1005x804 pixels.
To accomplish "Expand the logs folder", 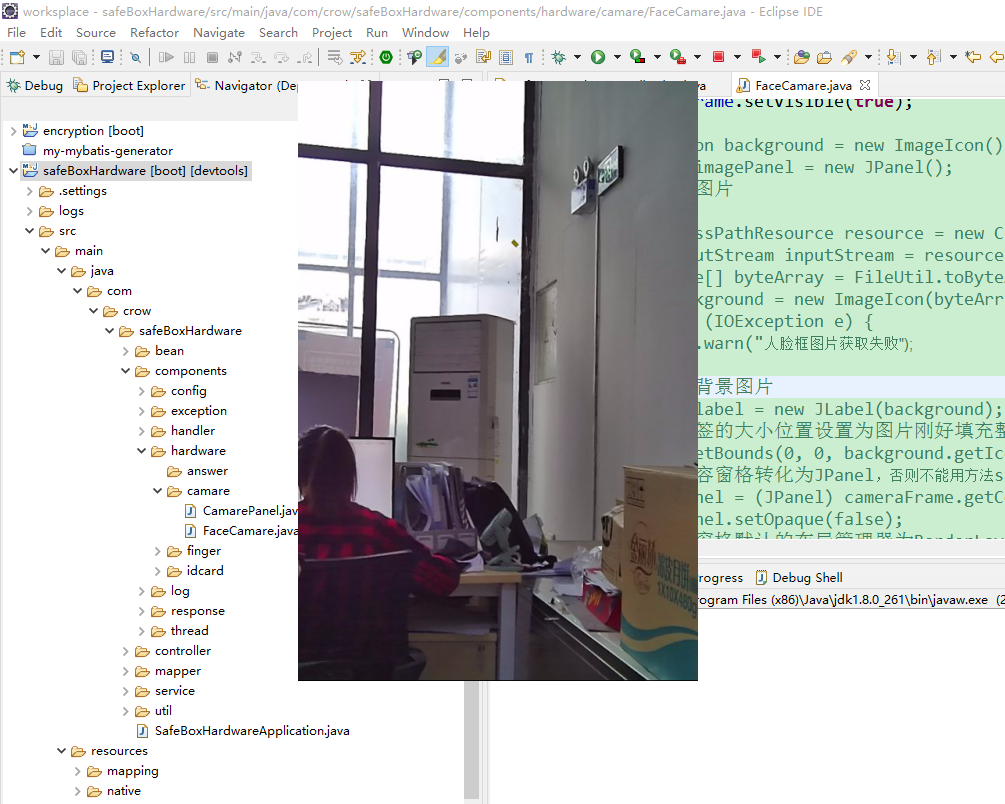I will tap(29, 211).
